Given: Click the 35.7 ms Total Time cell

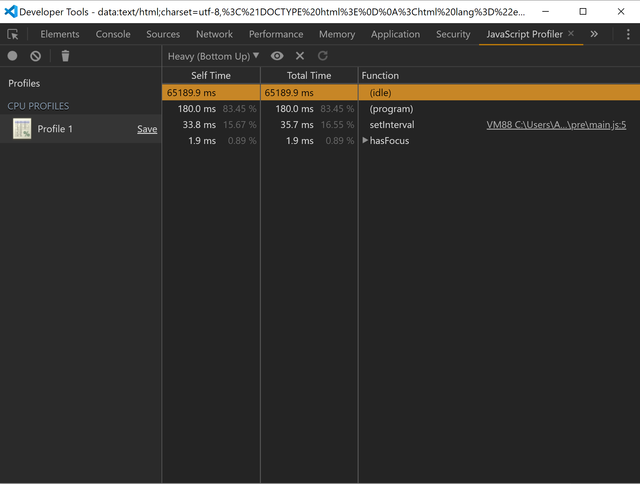Looking at the screenshot, I should (x=309, y=125).
